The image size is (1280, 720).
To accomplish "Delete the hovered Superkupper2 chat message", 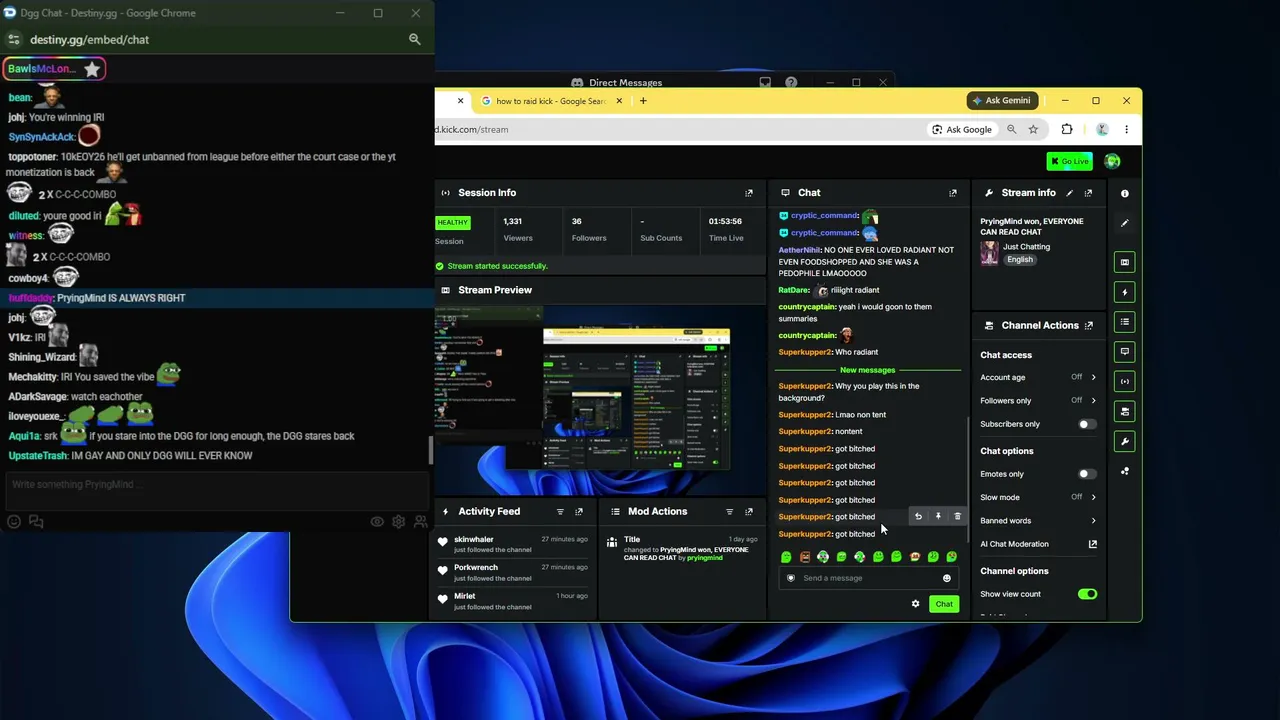I will 957,516.
